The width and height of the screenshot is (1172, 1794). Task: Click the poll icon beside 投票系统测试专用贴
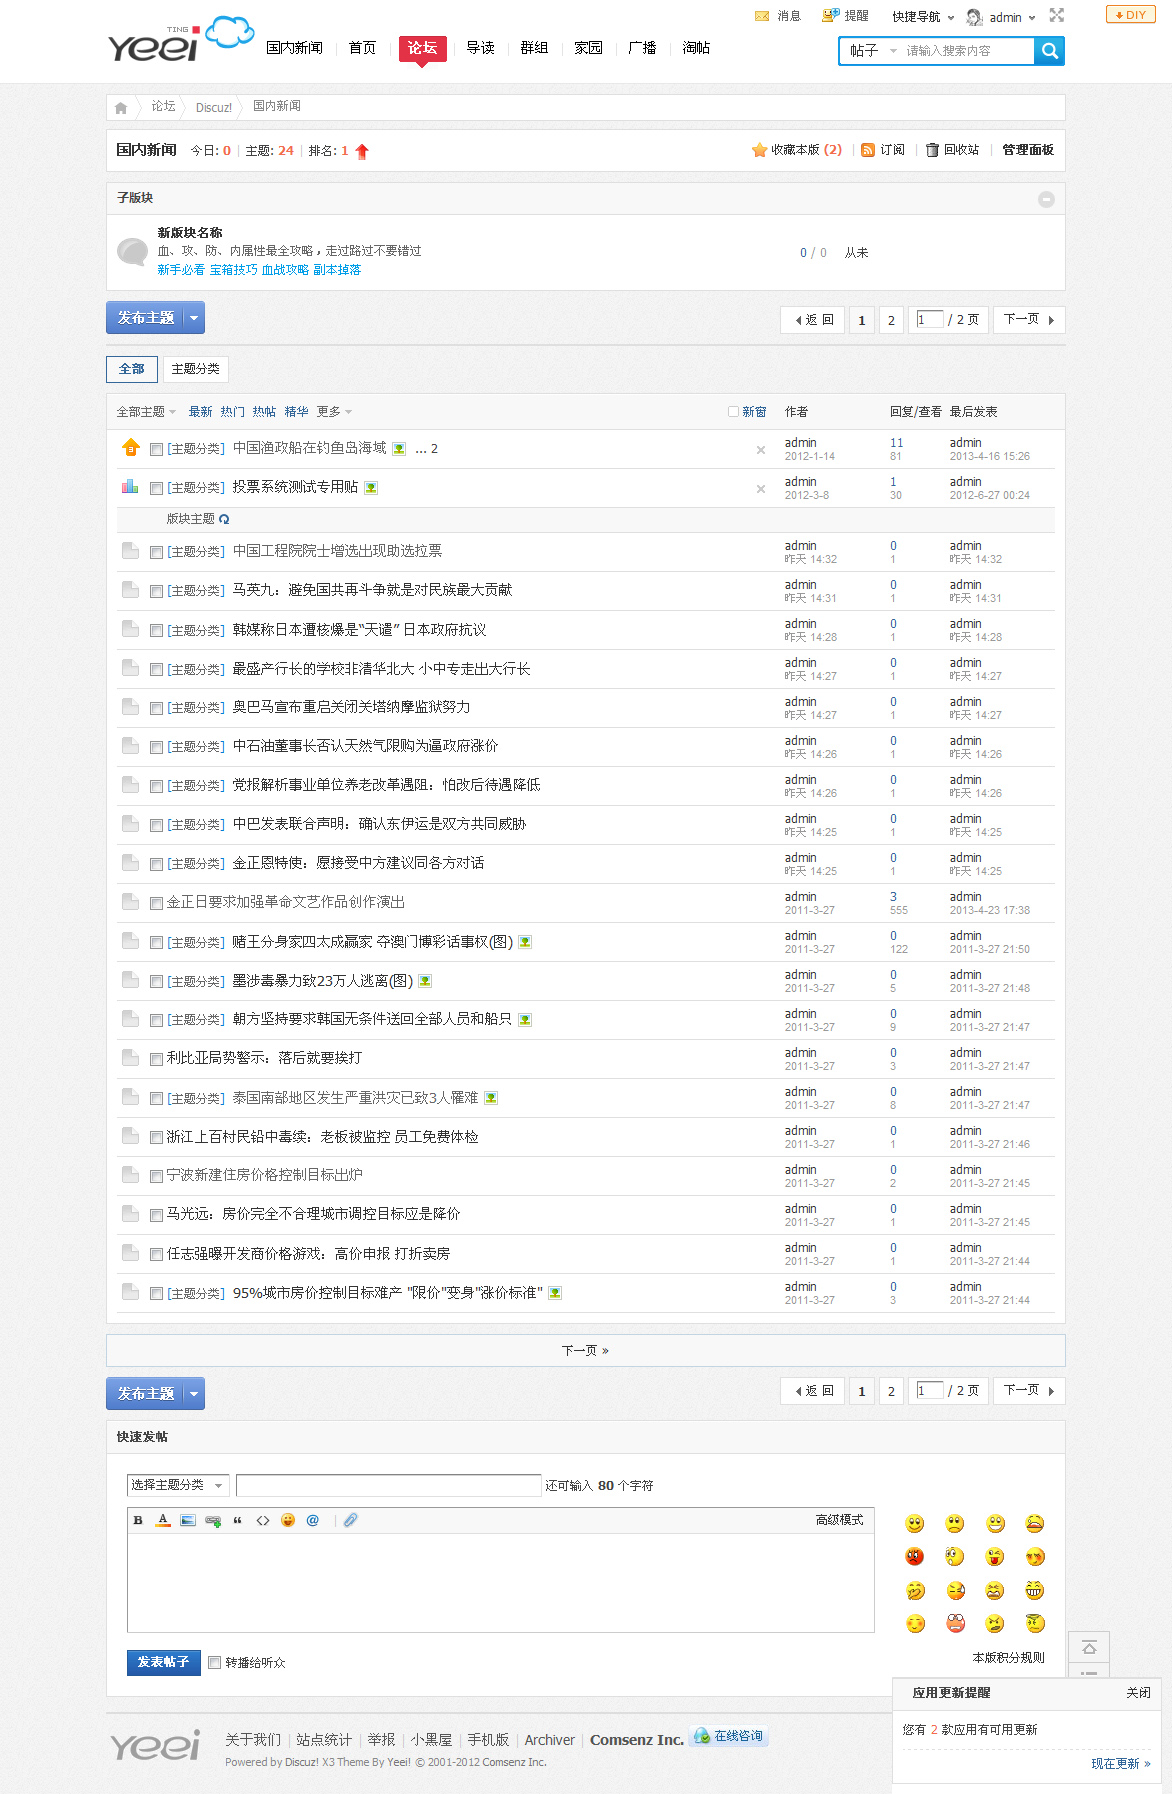click(130, 487)
